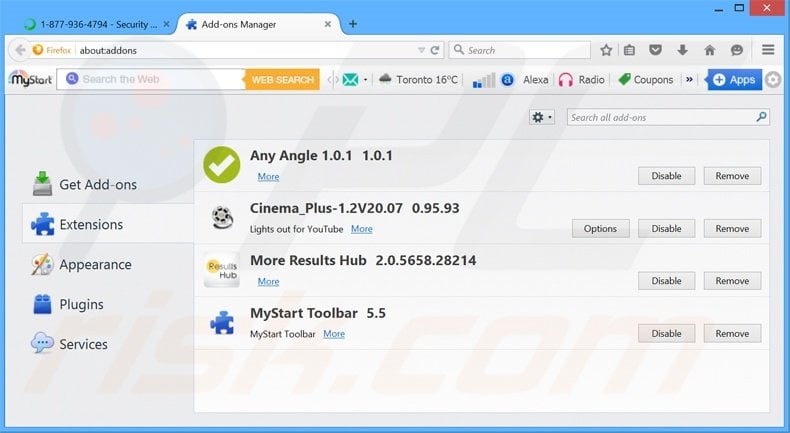The width and height of the screenshot is (790, 433).
Task: Click the WEB SEARCH button
Action: [x=283, y=79]
